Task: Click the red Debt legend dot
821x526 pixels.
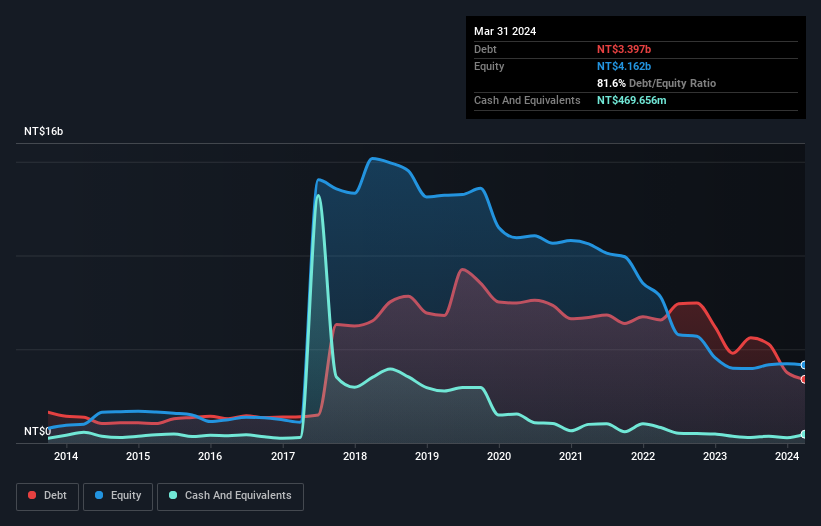Action: (x=32, y=495)
